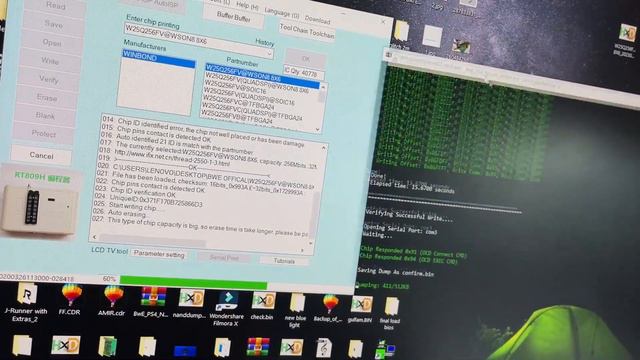Click the green progress bar at 60%
Viewport: 640px width, 360px height.
point(193,282)
